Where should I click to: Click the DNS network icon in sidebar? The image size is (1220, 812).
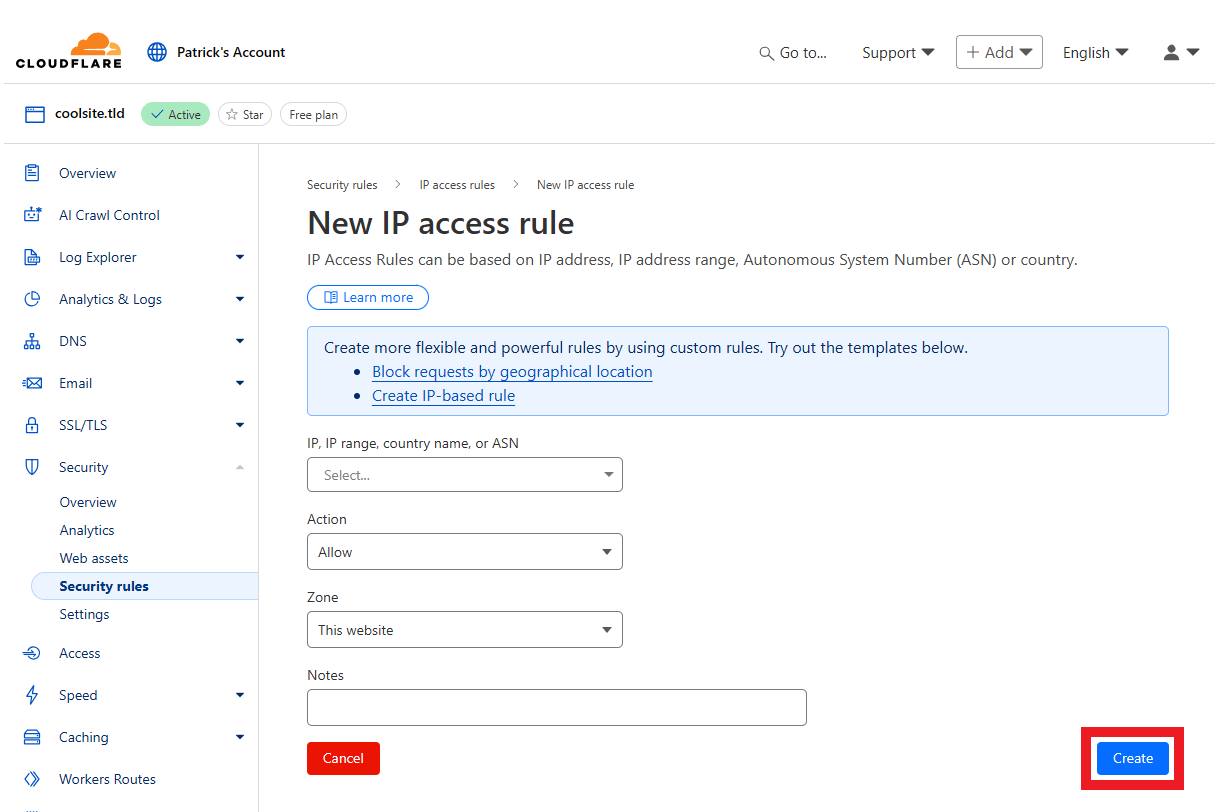32,341
